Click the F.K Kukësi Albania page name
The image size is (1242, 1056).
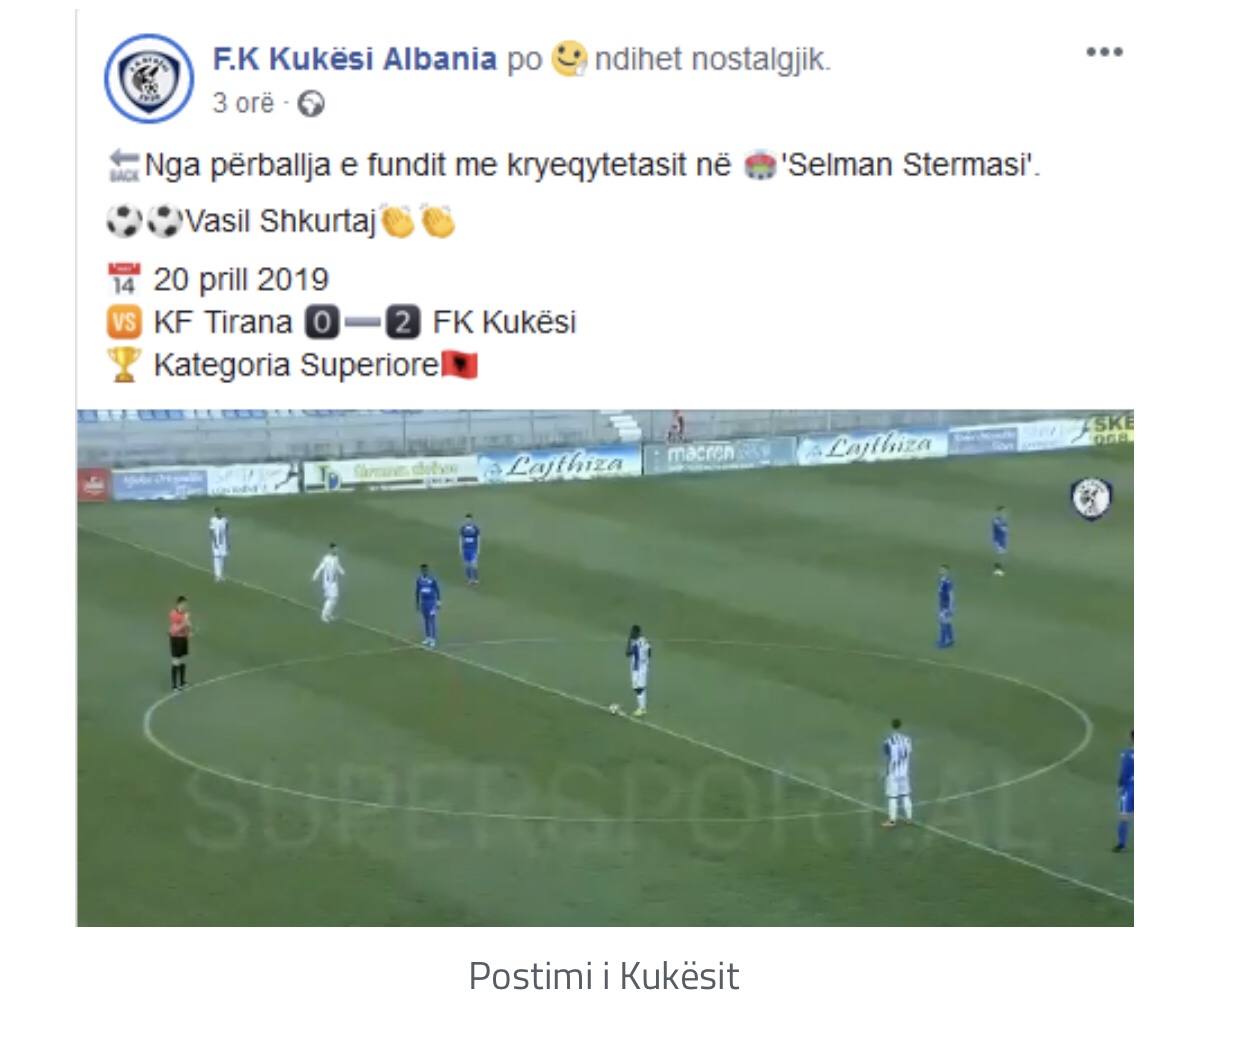click(x=354, y=59)
